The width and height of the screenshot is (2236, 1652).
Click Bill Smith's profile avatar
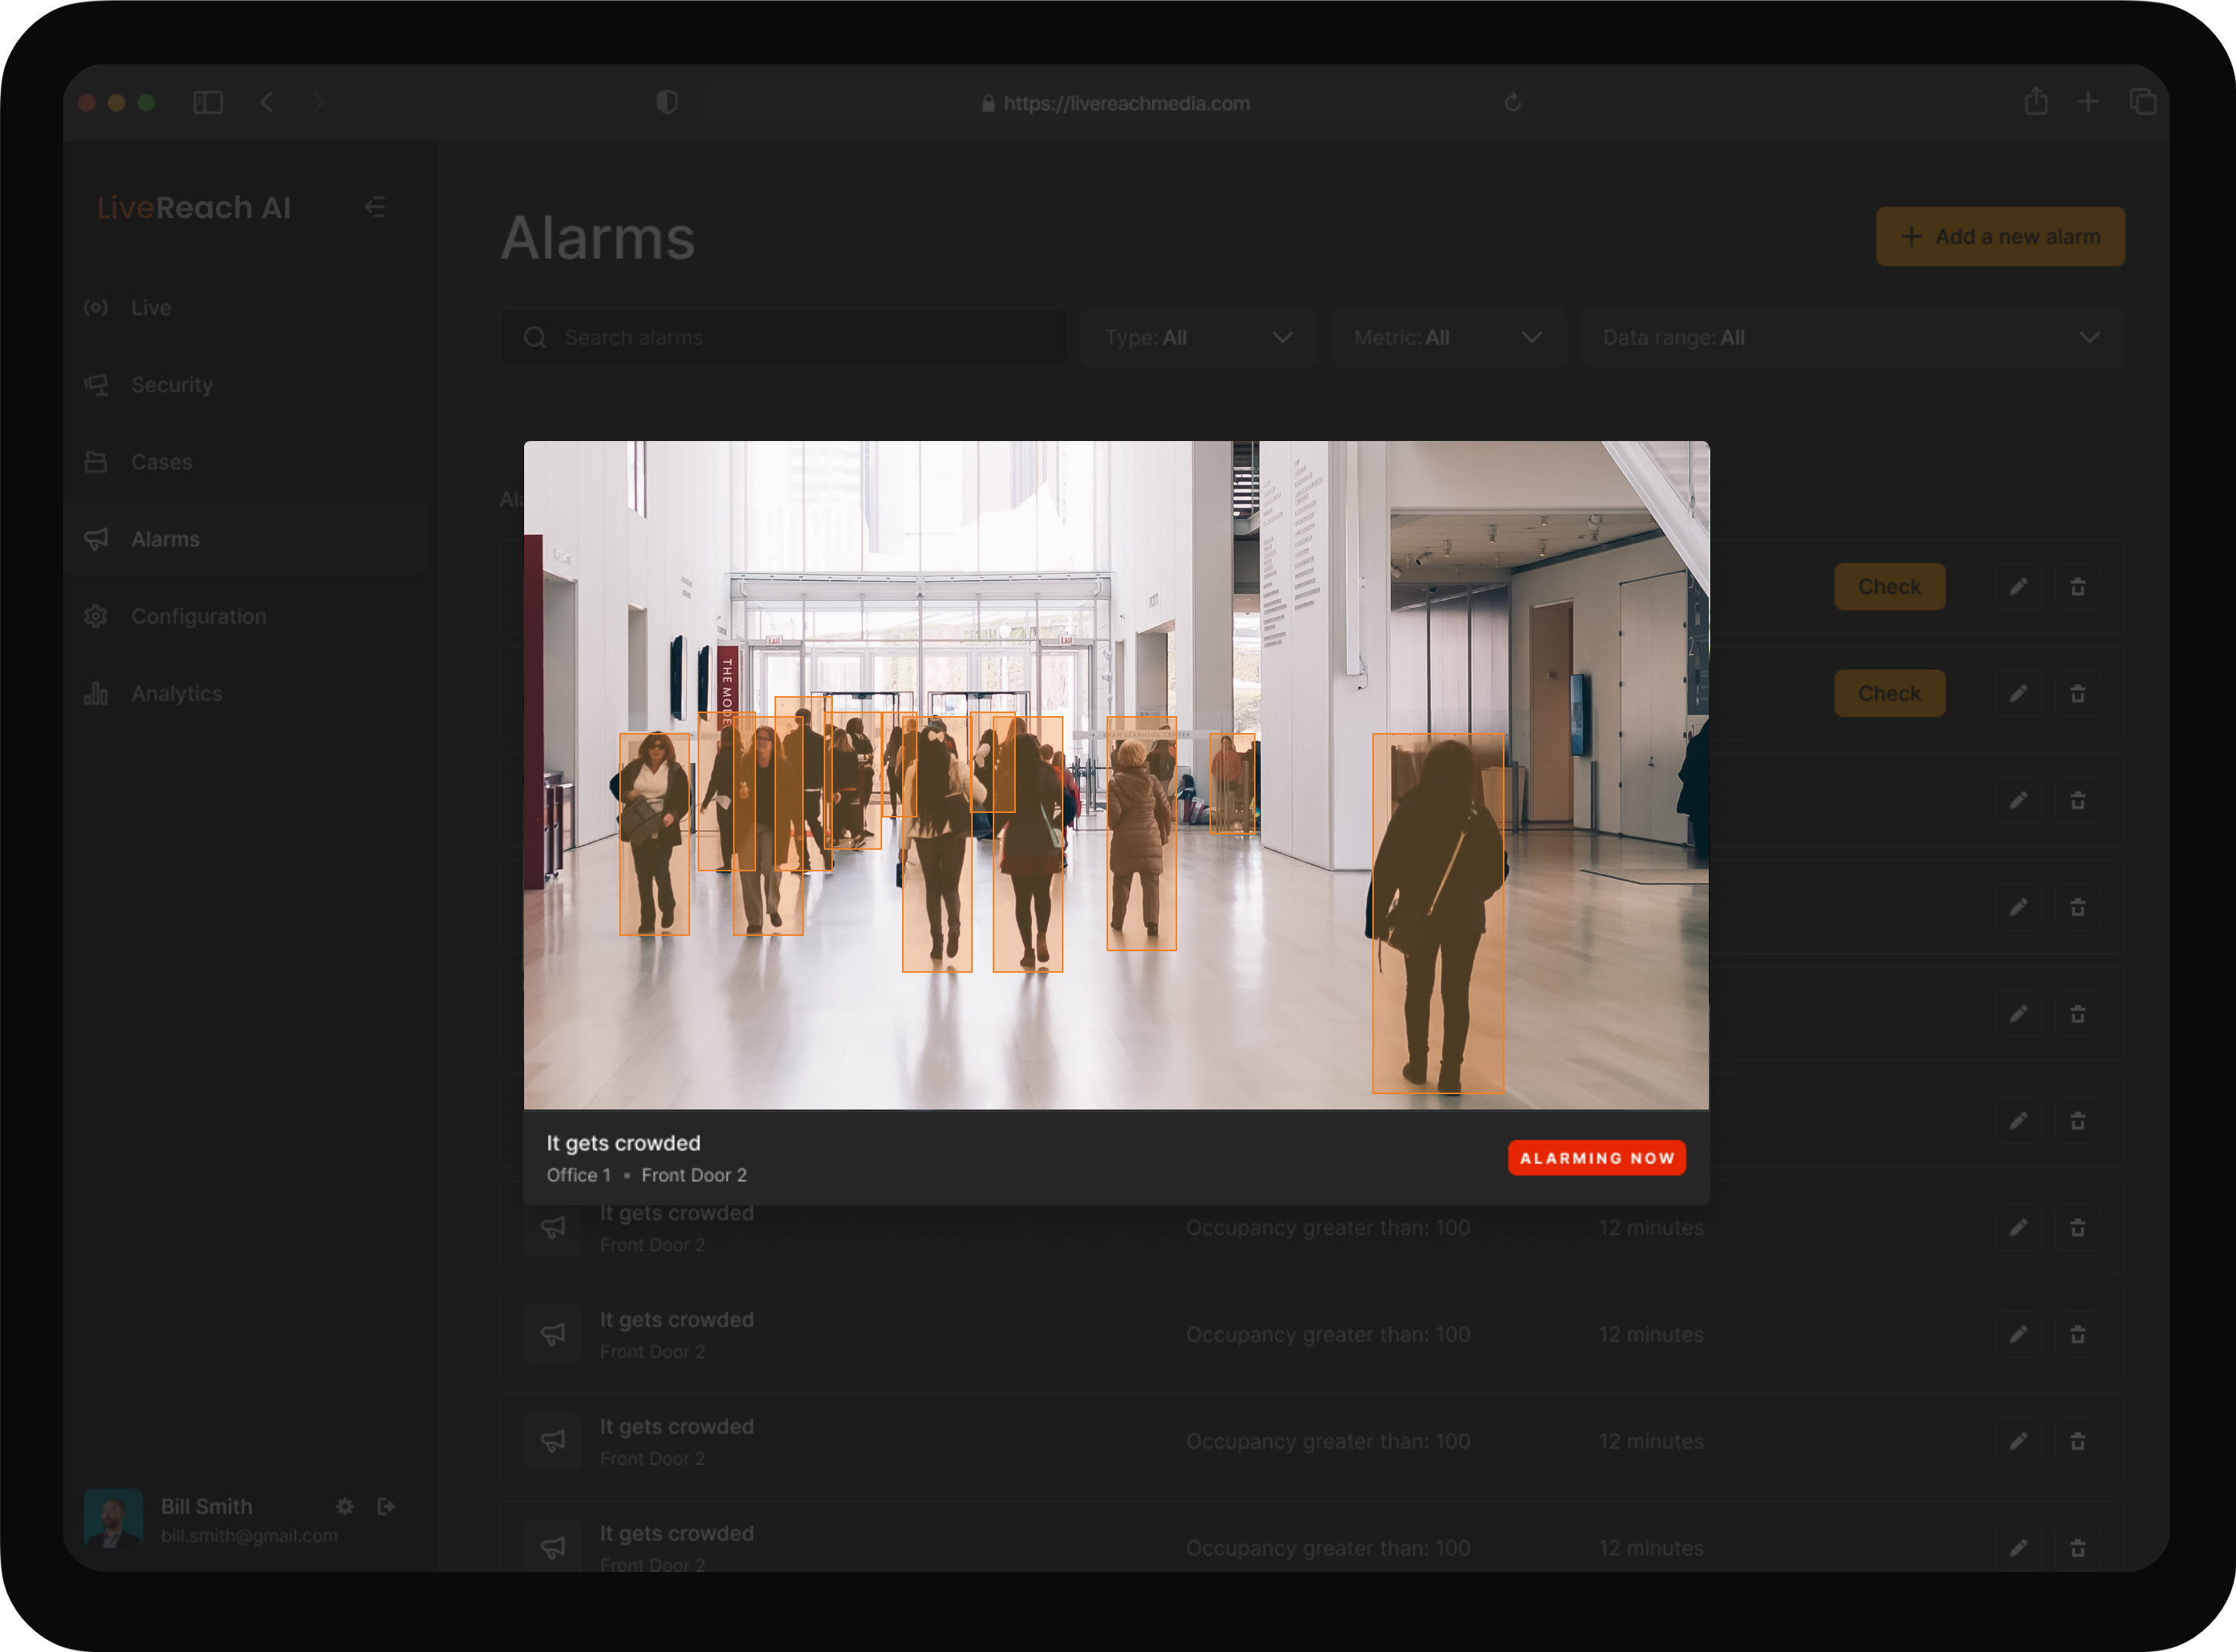pyautogui.click(x=113, y=1518)
